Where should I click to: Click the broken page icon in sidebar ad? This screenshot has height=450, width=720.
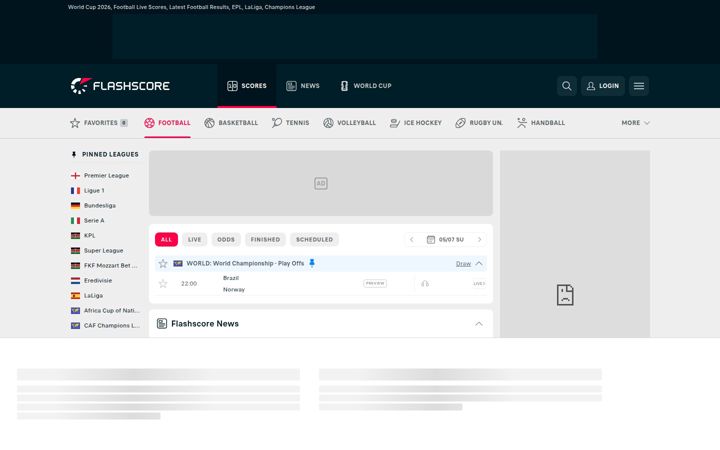(565, 295)
